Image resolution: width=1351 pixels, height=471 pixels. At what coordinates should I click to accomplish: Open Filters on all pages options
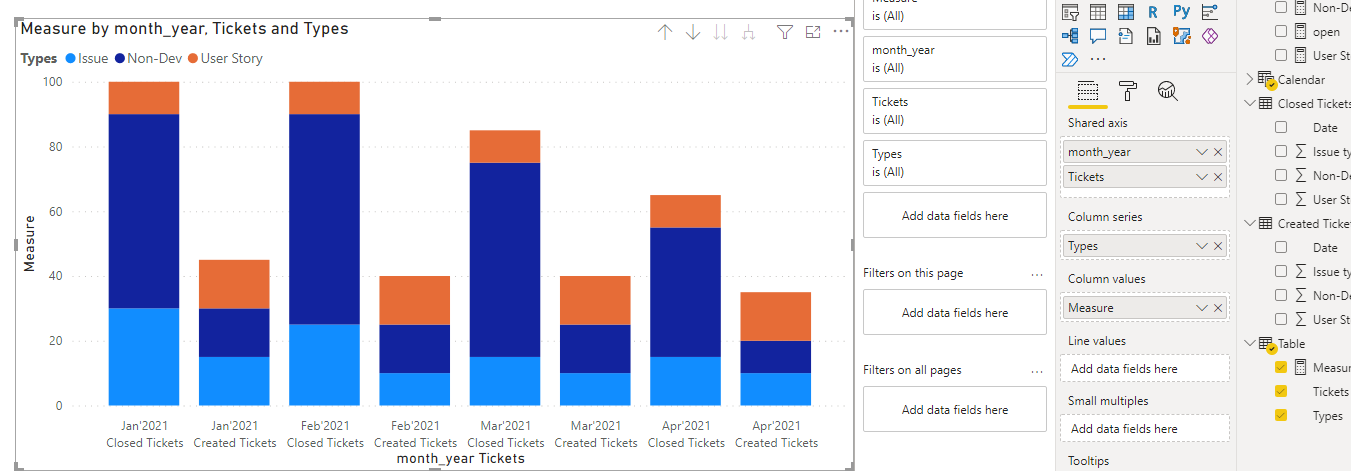1037,370
